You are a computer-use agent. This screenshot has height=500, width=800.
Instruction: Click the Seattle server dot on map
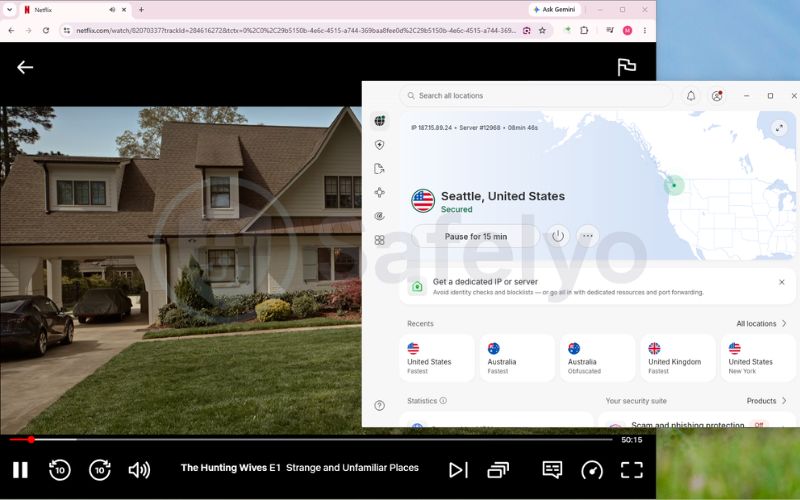[674, 185]
